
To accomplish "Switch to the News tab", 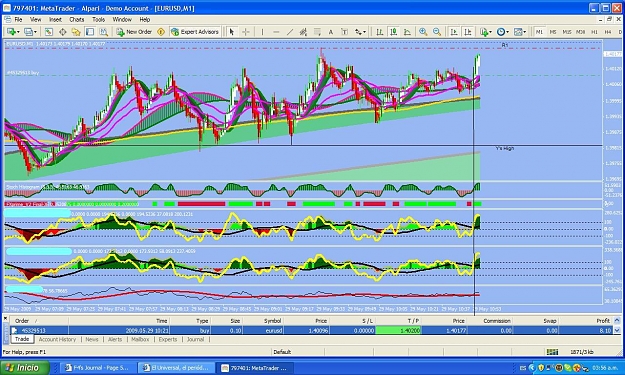I will 92,340.
